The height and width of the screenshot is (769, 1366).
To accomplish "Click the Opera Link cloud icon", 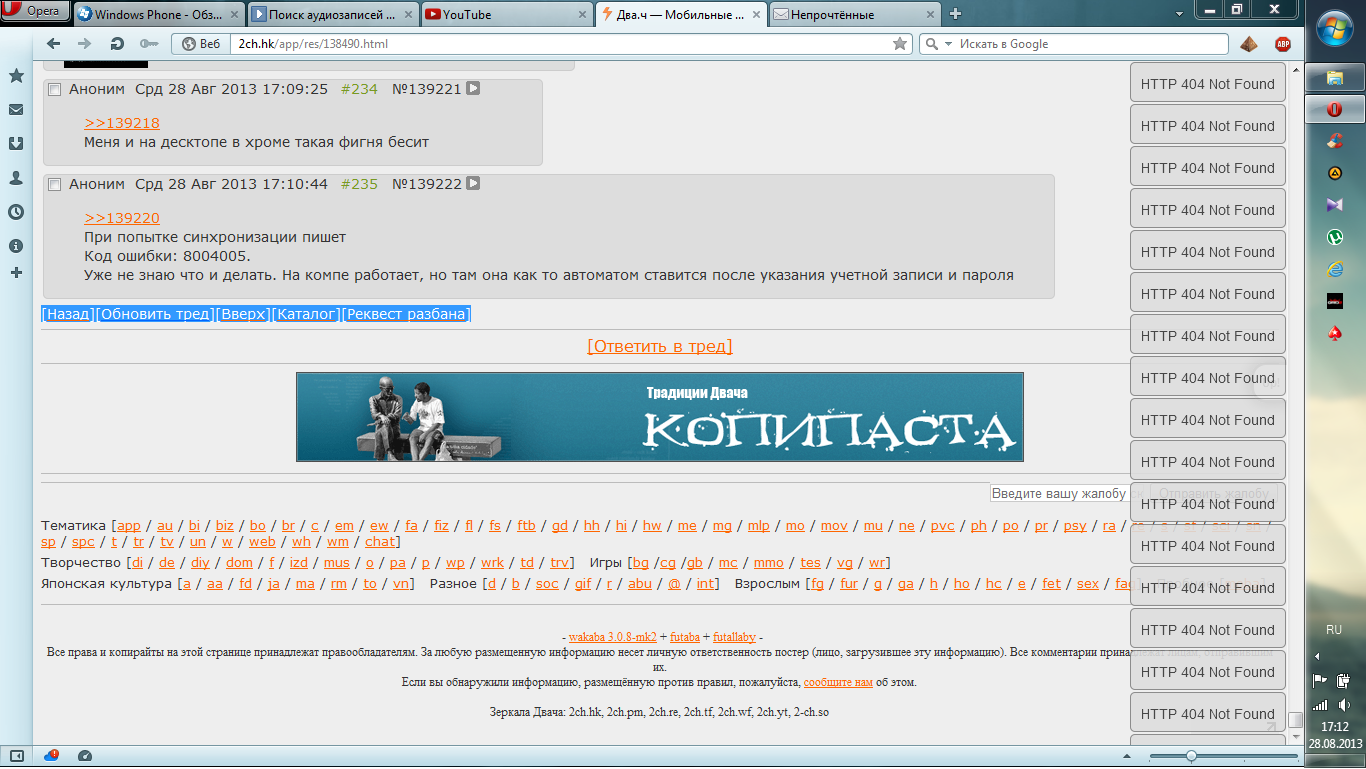I will pyautogui.click(x=51, y=755).
